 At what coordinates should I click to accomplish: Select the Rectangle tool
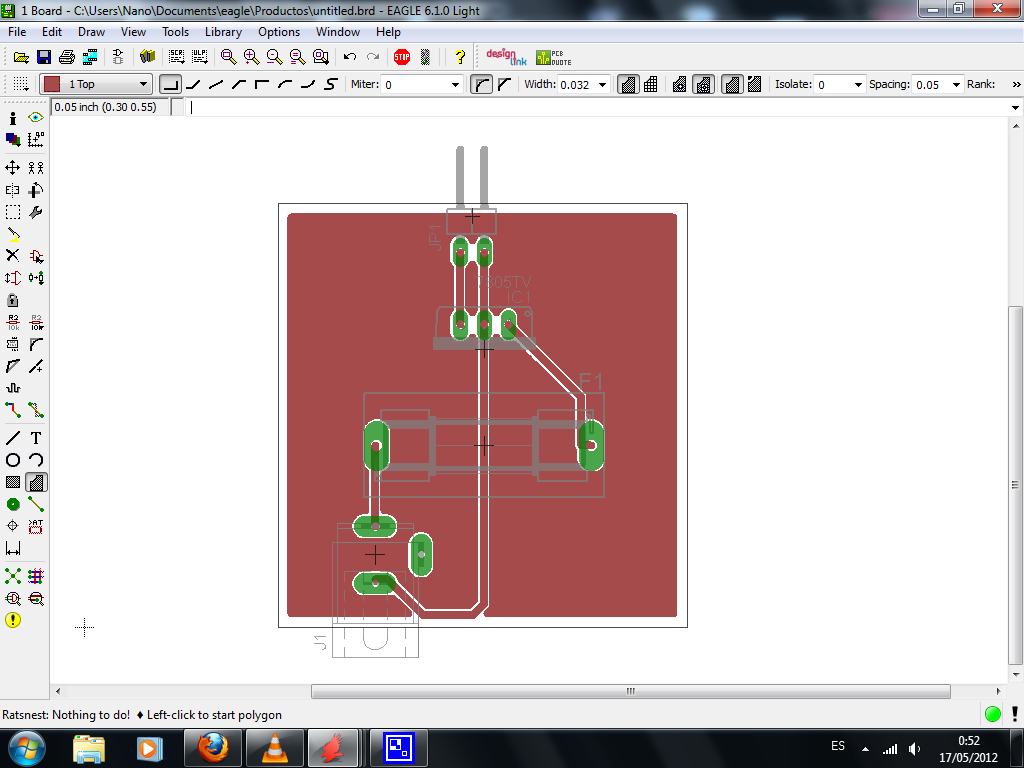[12, 482]
